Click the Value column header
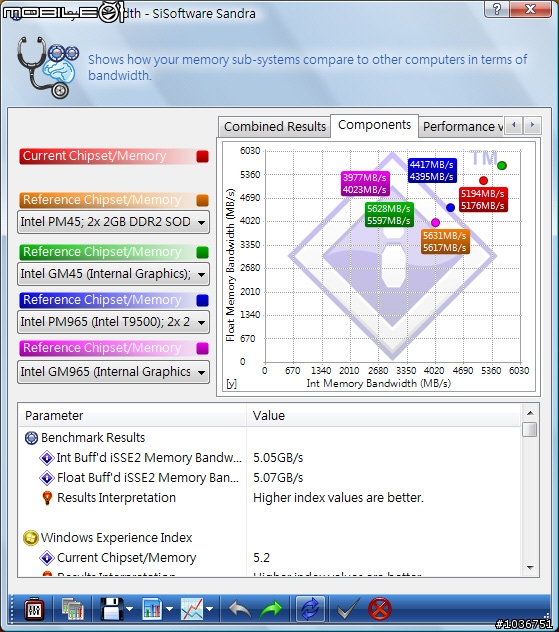Viewport: 559px width, 632px height. click(383, 416)
